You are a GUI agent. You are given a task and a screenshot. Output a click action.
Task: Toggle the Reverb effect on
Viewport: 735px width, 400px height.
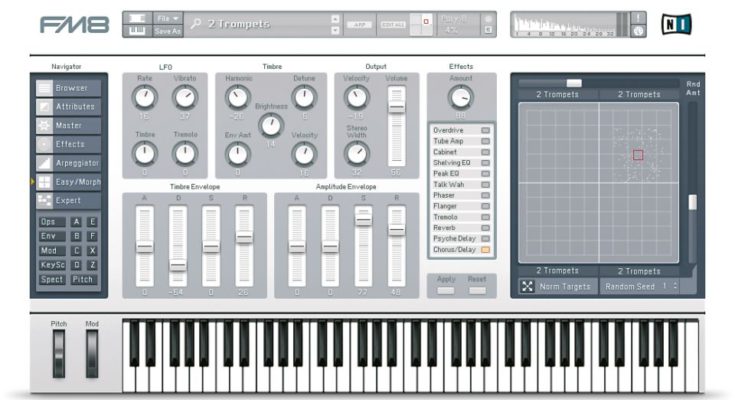click(486, 228)
